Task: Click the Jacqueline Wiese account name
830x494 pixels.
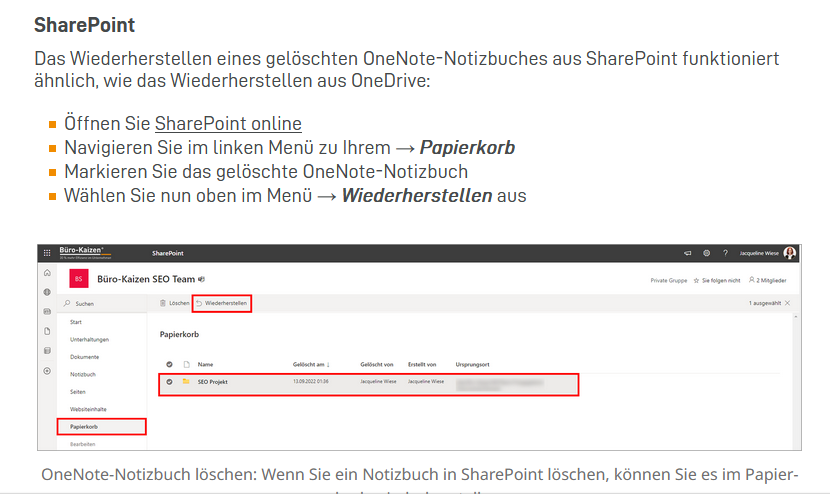Action: pyautogui.click(x=759, y=253)
